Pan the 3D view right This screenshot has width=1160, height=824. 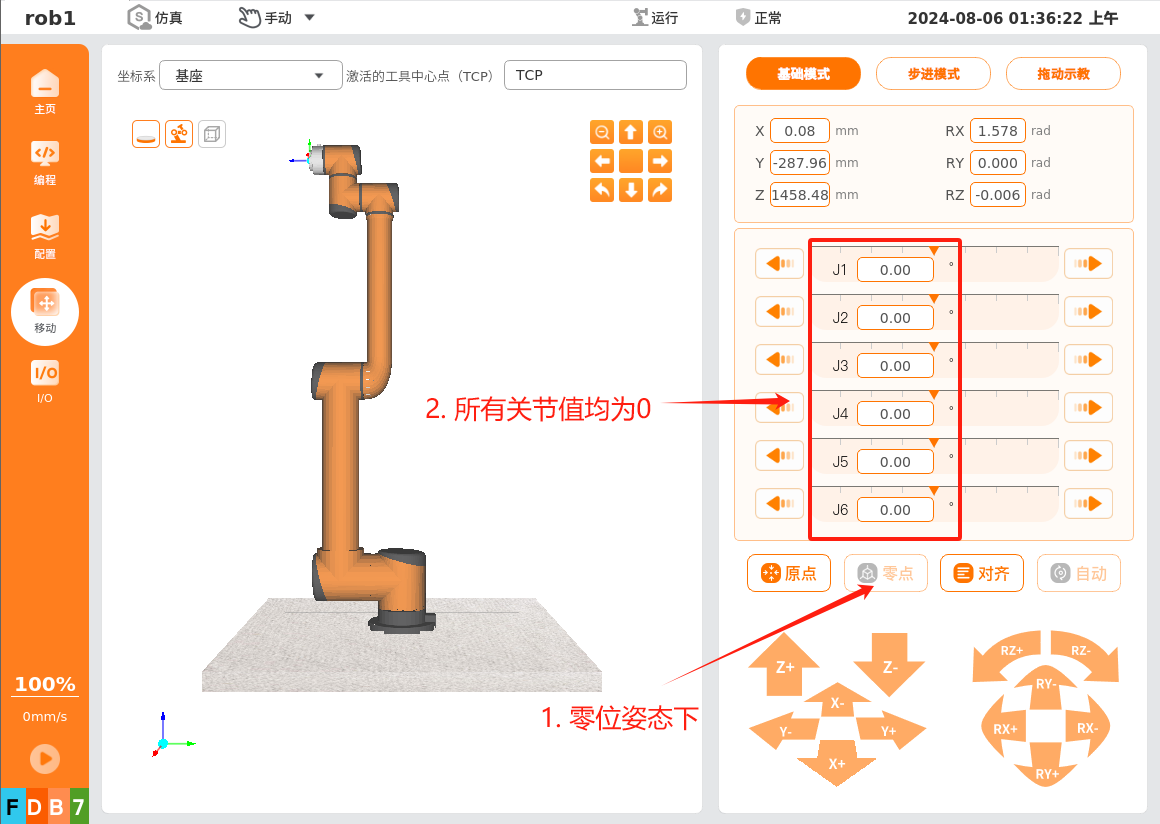(660, 161)
